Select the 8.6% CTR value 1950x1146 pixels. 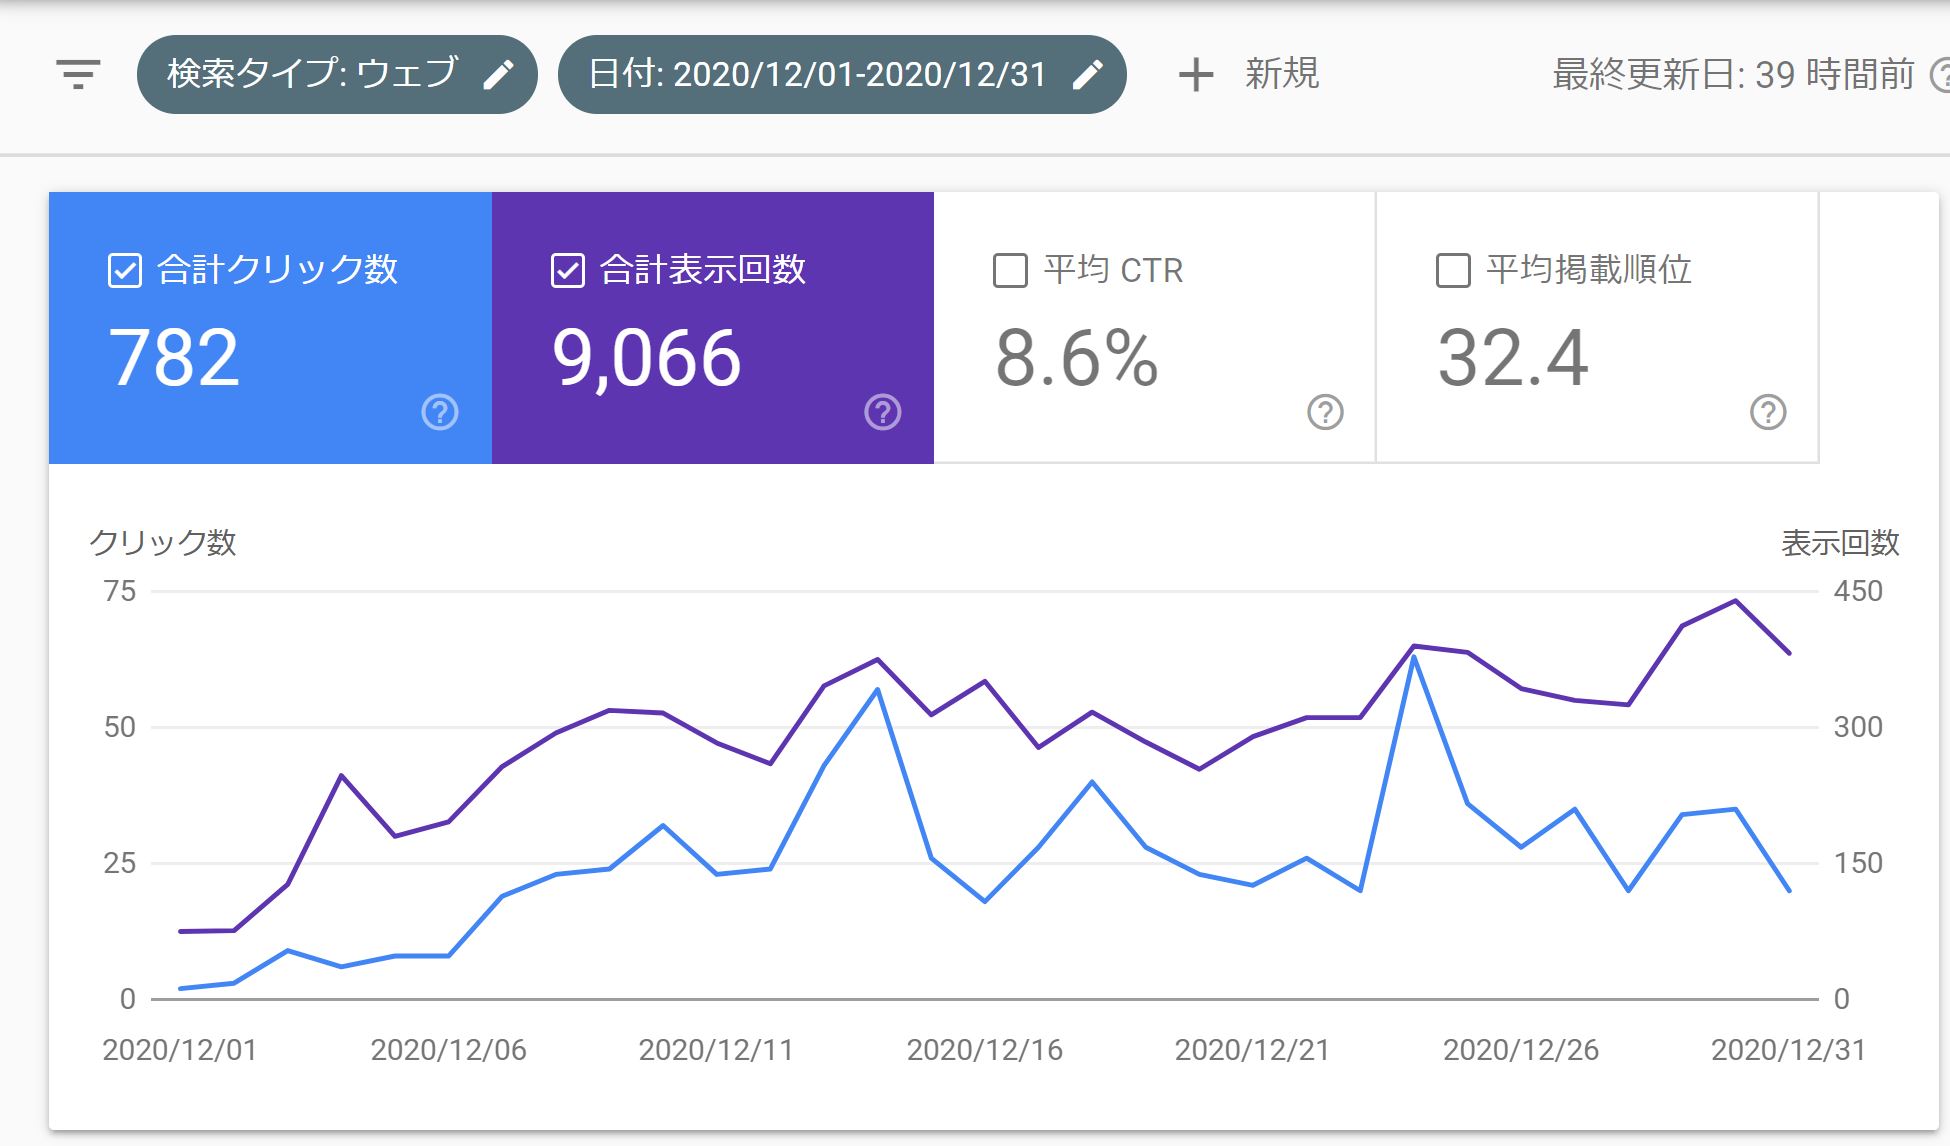(x=1077, y=358)
